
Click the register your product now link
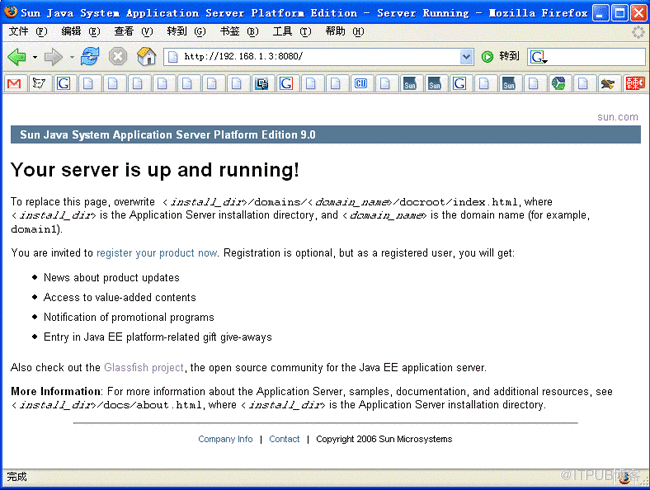coord(157,253)
